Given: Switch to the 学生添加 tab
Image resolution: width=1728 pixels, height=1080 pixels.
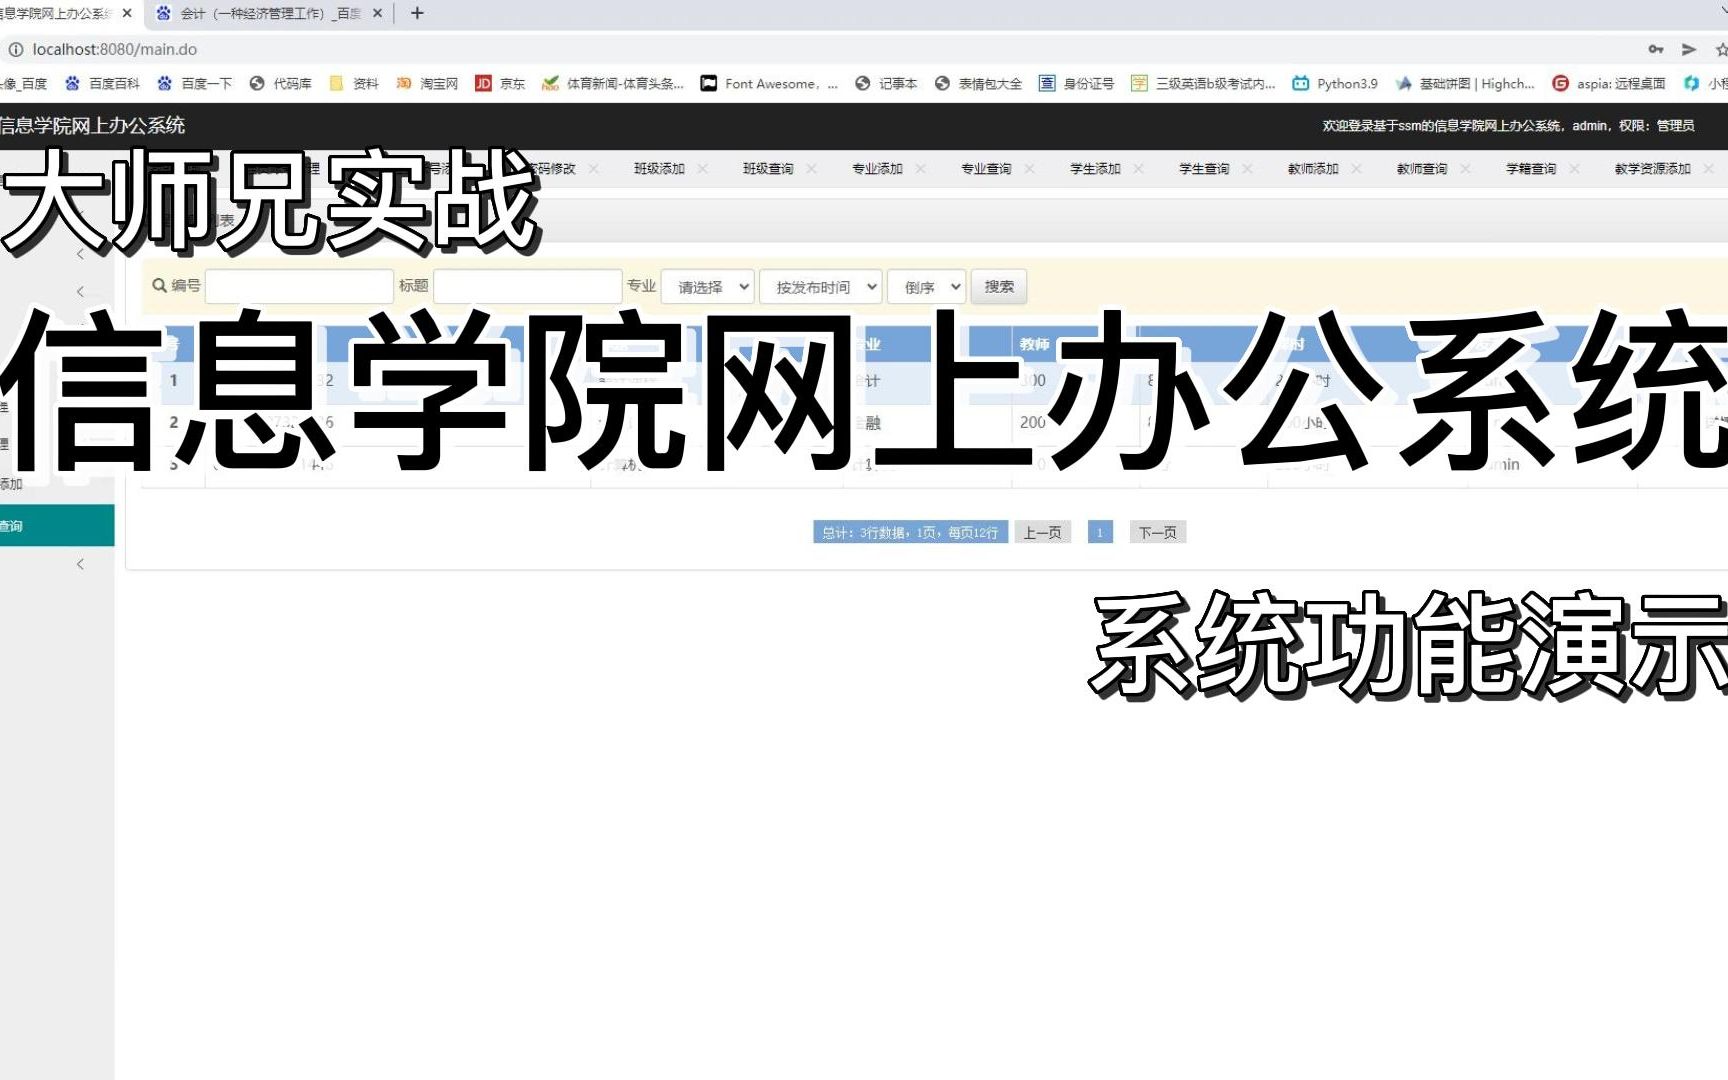Looking at the screenshot, I should [1095, 169].
